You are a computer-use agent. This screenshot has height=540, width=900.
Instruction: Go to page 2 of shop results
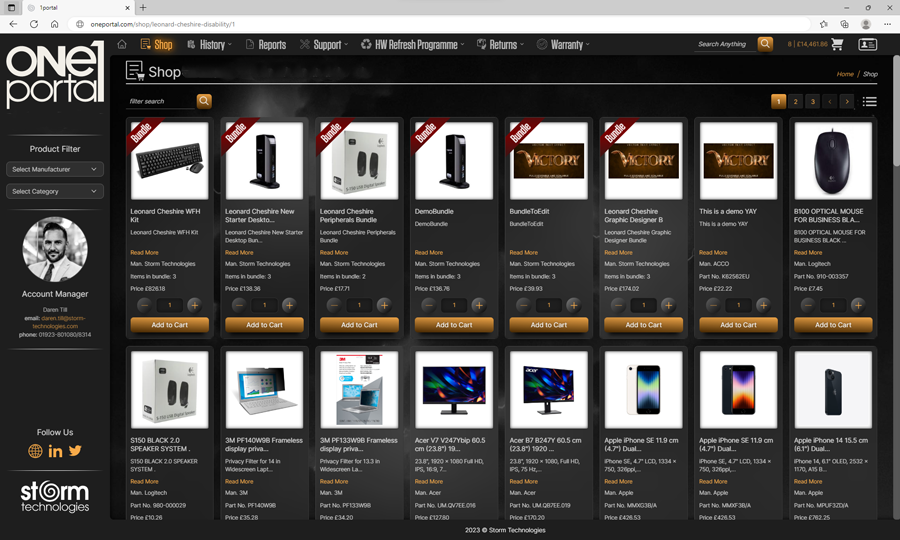pos(795,101)
